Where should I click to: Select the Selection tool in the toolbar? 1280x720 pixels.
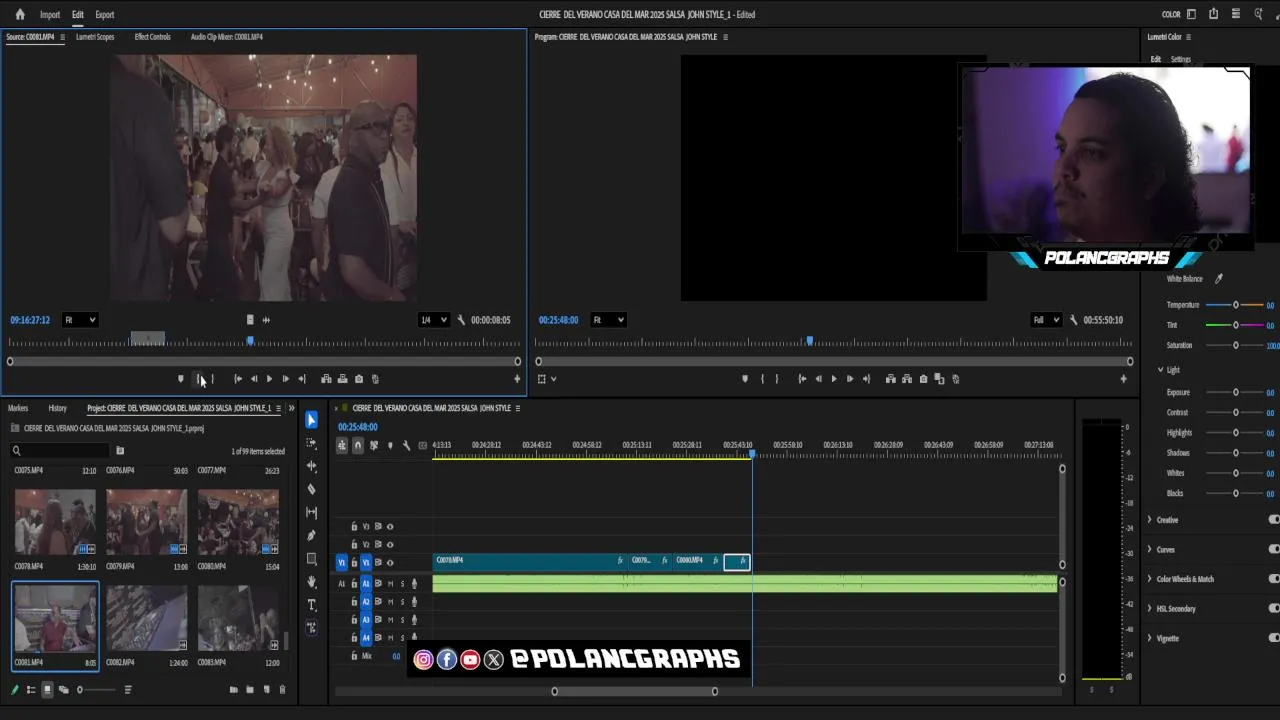click(x=311, y=420)
